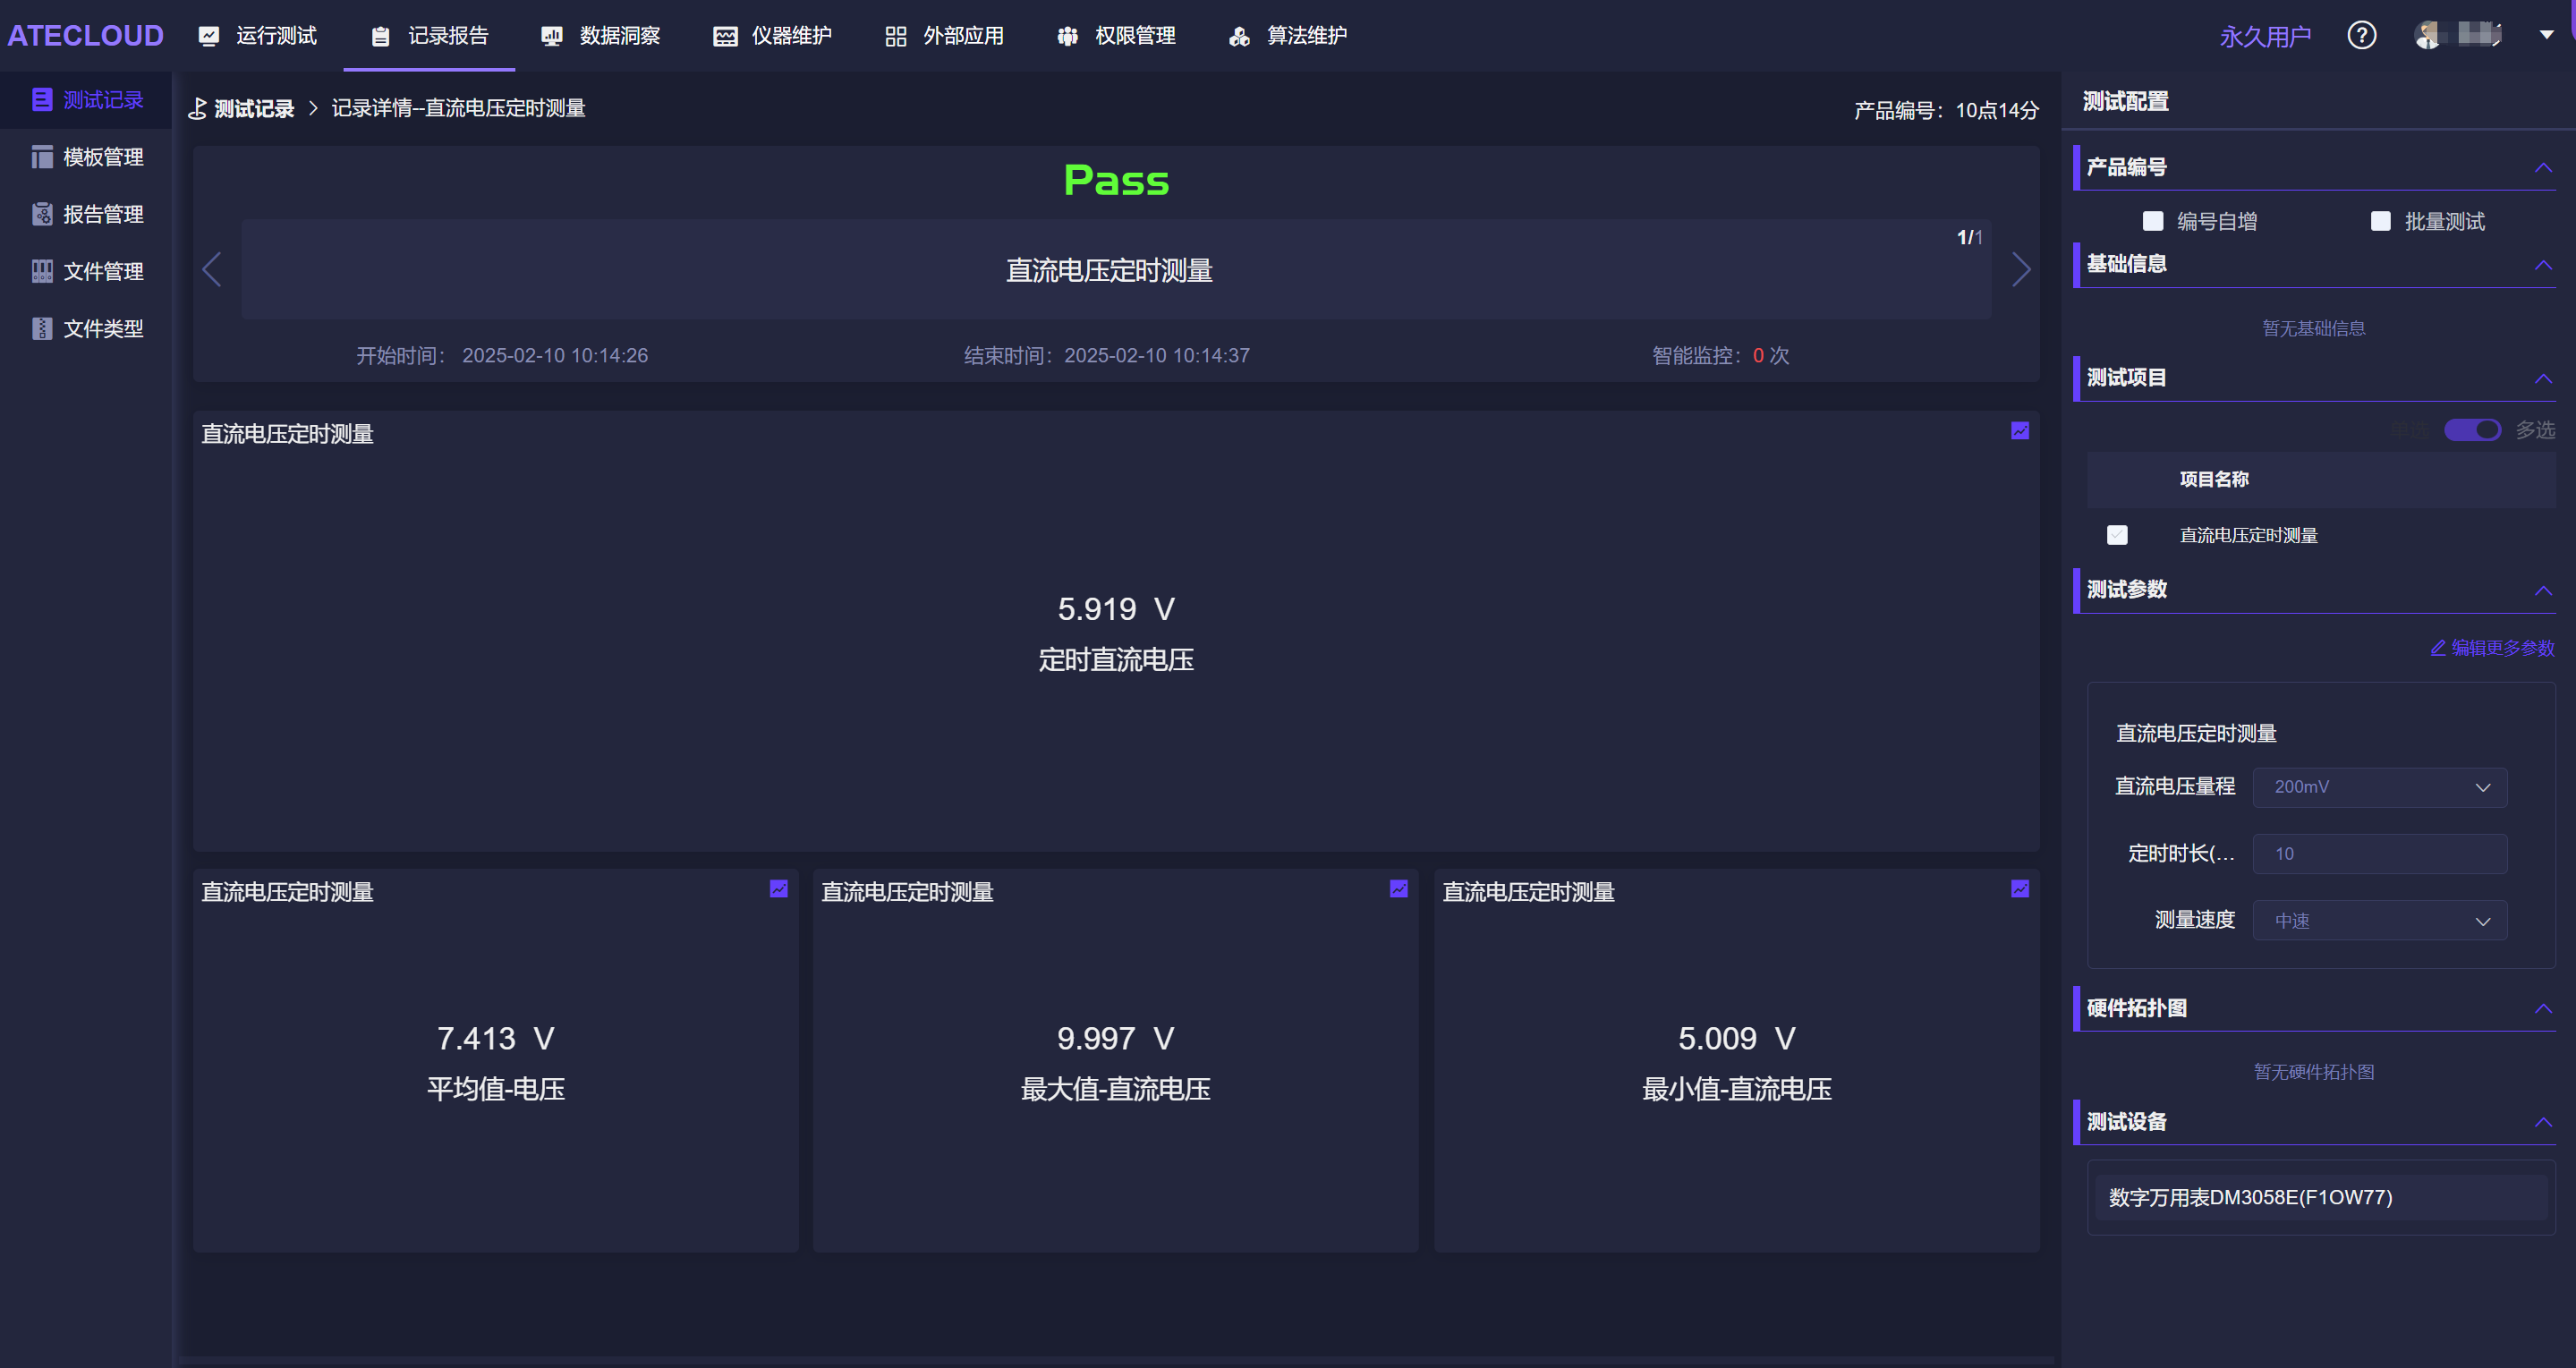Go to next test item arrow
The image size is (2576, 1368).
pyautogui.click(x=2020, y=269)
